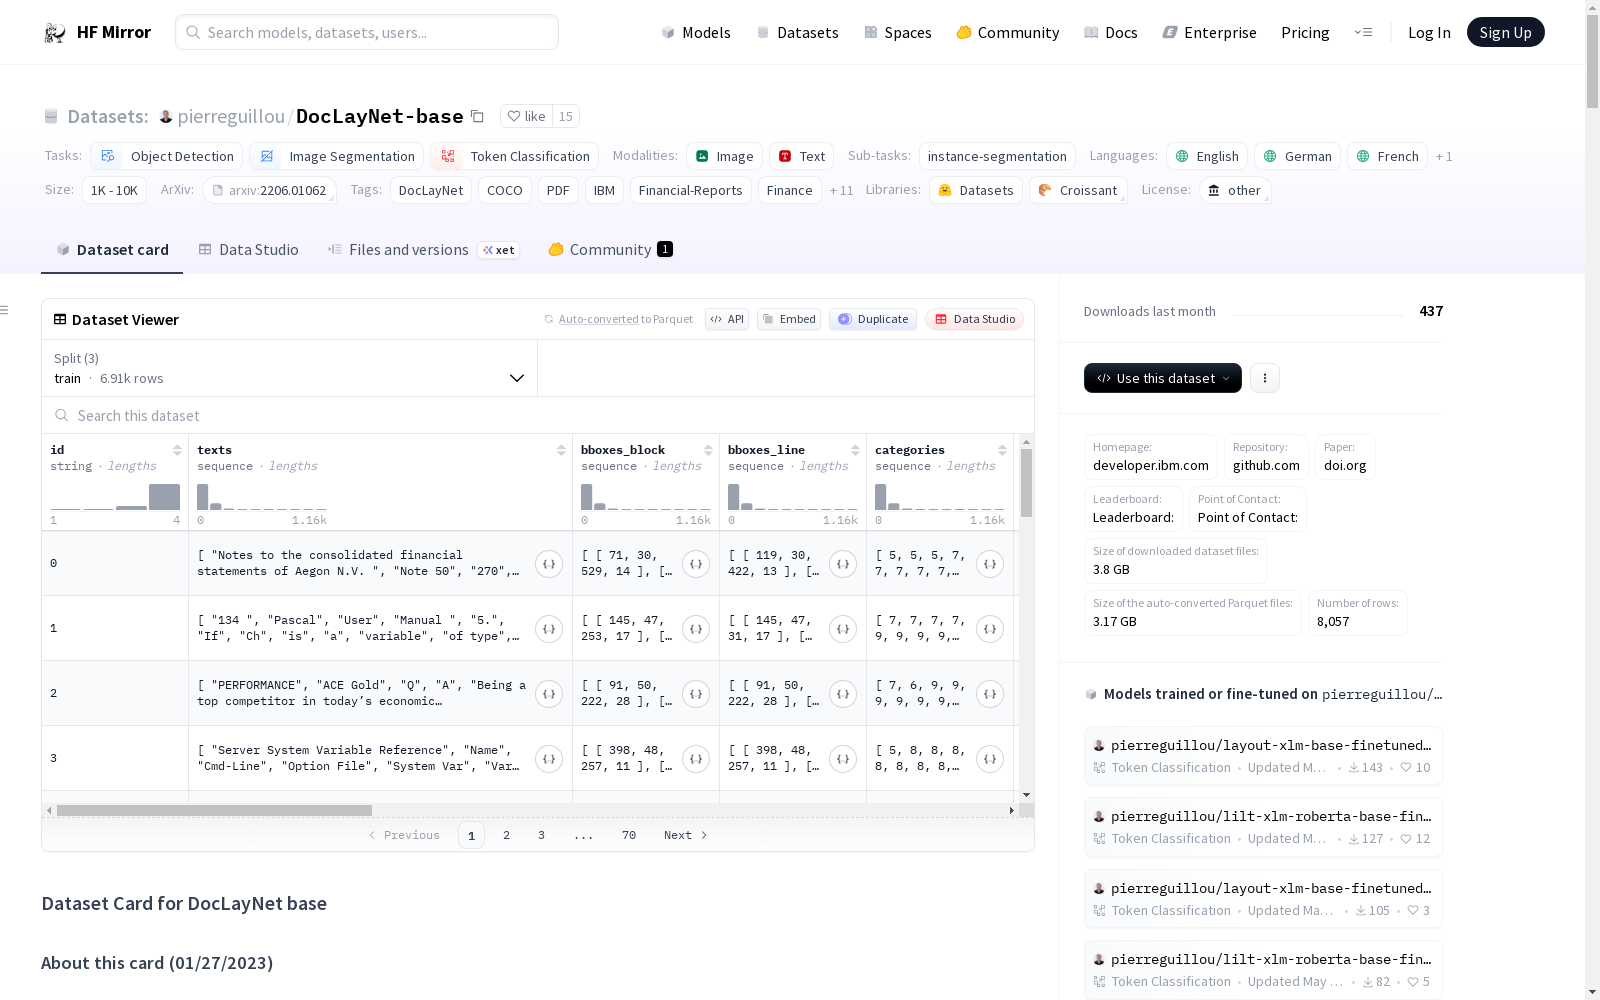Focus the Search this dataset field
Screen dimensions: 1600x1000
[538, 415]
